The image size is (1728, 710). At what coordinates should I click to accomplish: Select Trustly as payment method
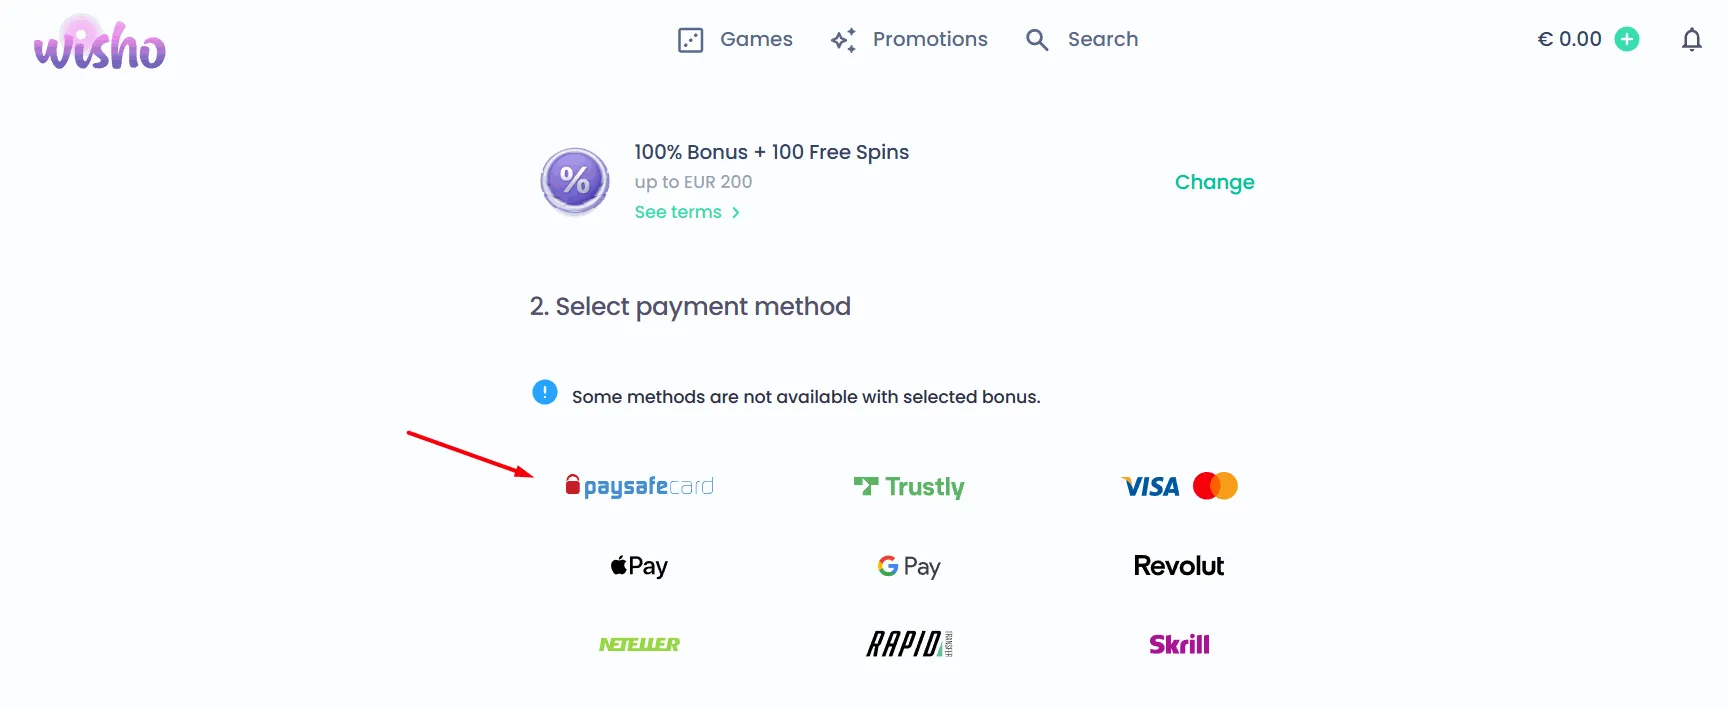[908, 486]
